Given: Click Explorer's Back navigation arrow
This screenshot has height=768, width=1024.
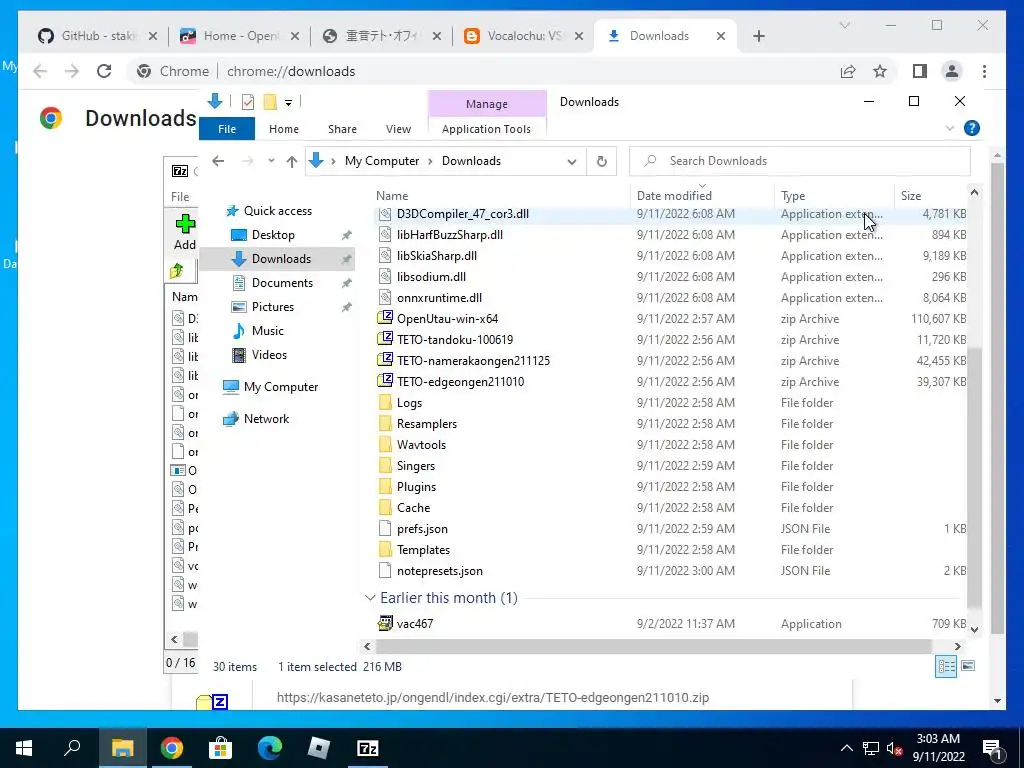Looking at the screenshot, I should pos(218,161).
